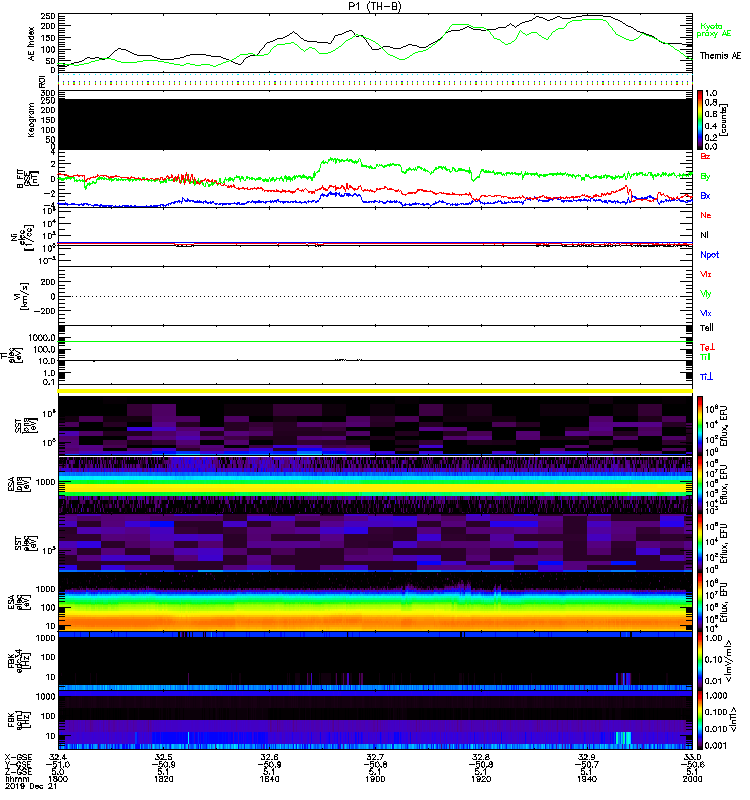This screenshot has width=750, height=800.
Task: Click the 1920 time tick label
Action: tap(481, 779)
